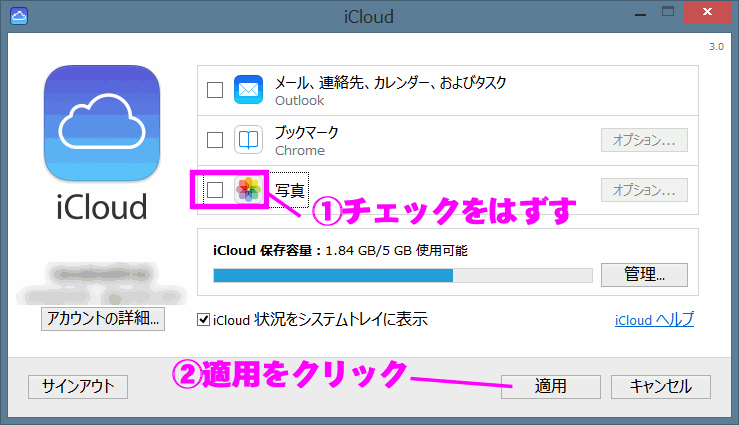Toggle the 写真 checkbox
This screenshot has width=739, height=425.
(x=214, y=190)
